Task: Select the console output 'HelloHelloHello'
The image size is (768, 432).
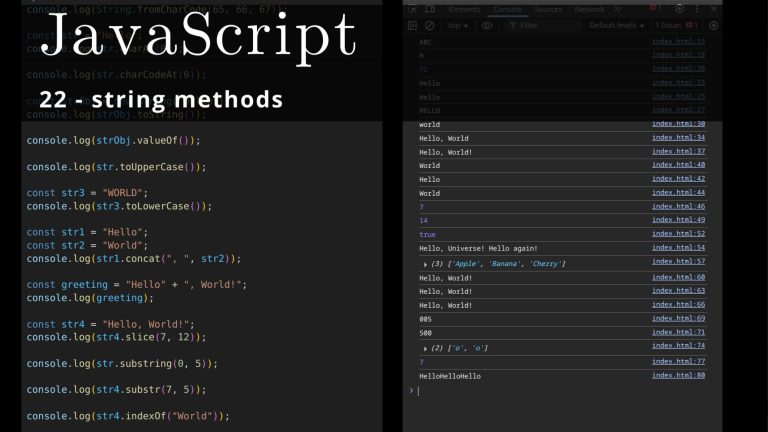Action: (x=450, y=376)
